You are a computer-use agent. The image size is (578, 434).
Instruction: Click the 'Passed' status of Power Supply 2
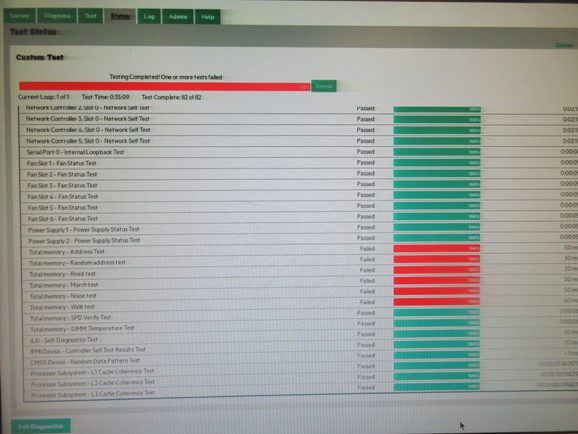pos(366,238)
